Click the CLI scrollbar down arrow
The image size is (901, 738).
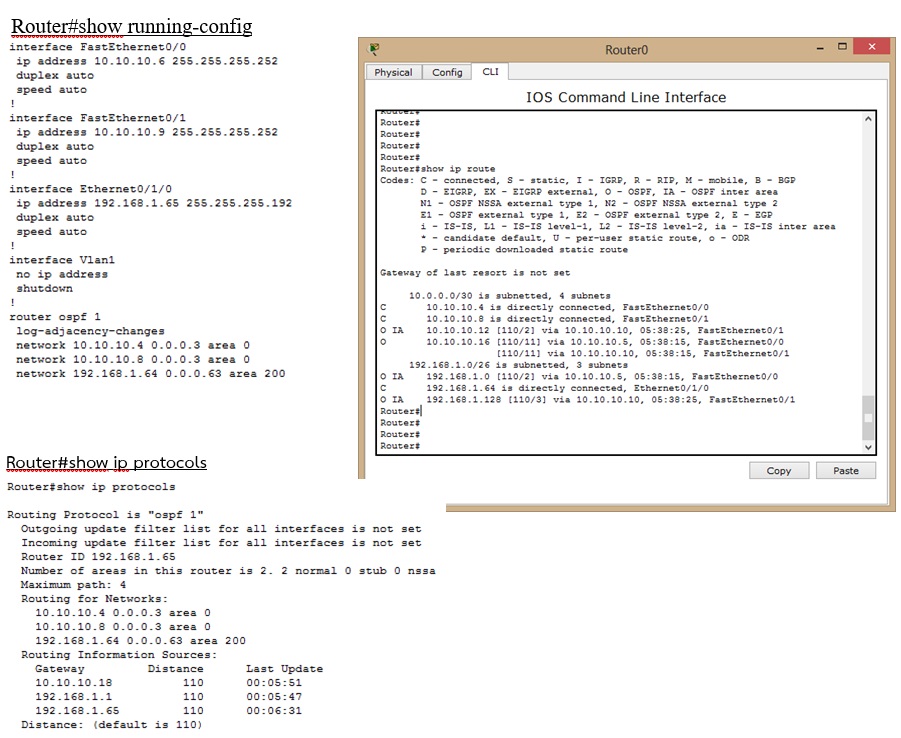(868, 447)
